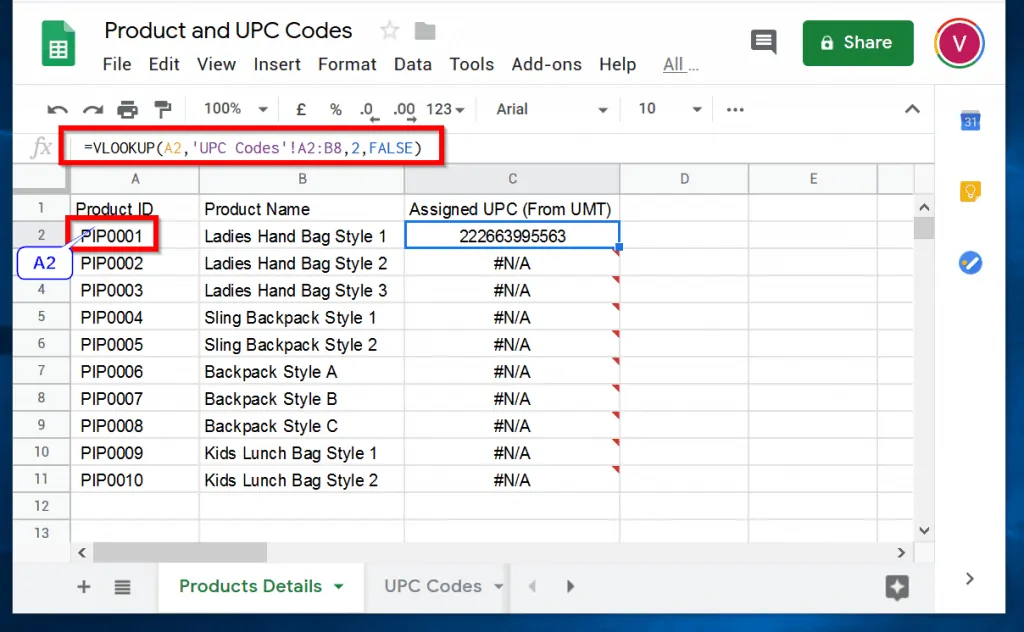Select row 7 header
Viewport: 1024px width, 632px height.
click(42, 371)
